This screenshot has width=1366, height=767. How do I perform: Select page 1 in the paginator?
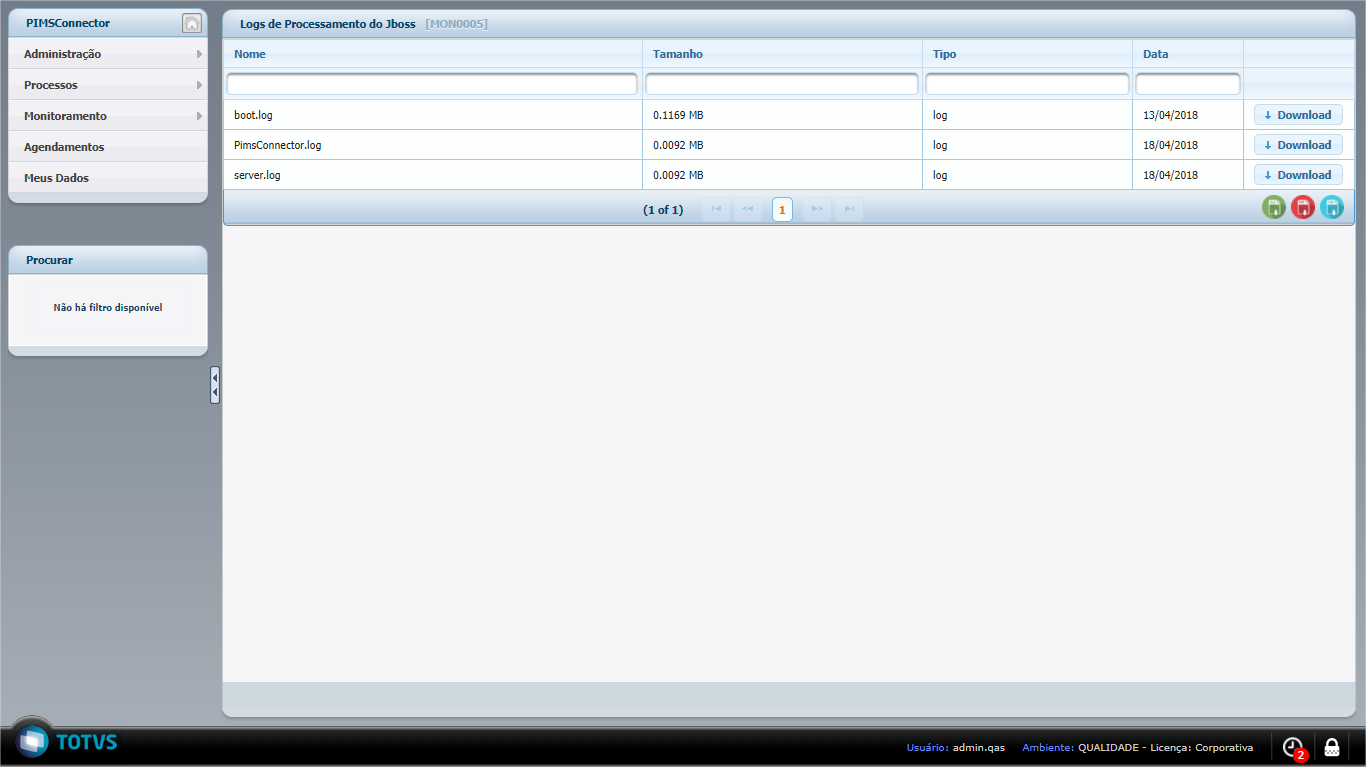782,209
